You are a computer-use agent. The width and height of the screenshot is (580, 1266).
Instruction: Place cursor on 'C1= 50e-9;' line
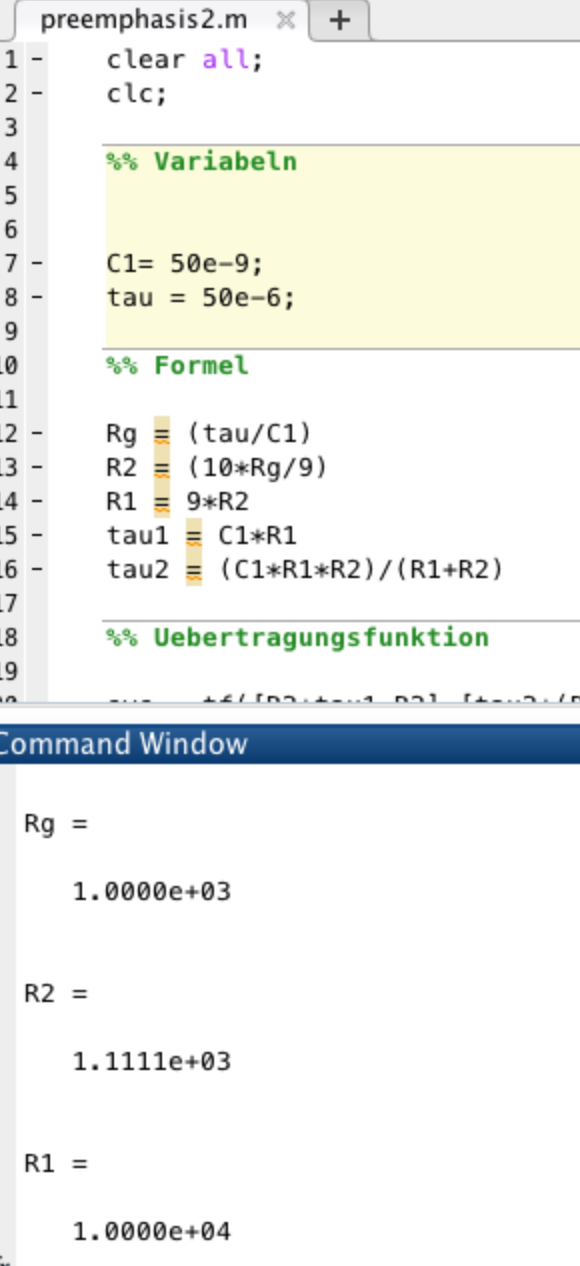pyautogui.click(x=185, y=264)
